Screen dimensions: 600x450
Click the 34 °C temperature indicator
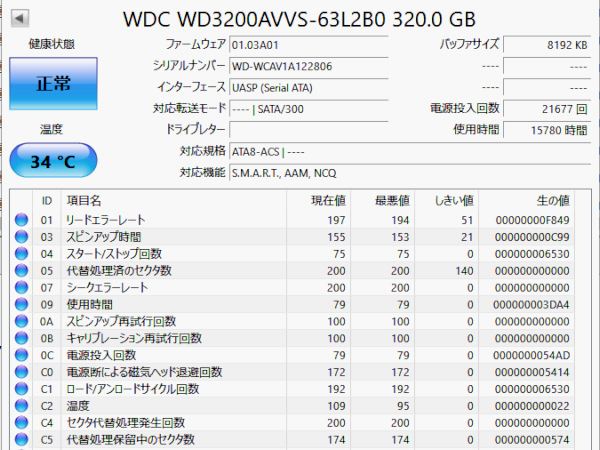pyautogui.click(x=53, y=160)
